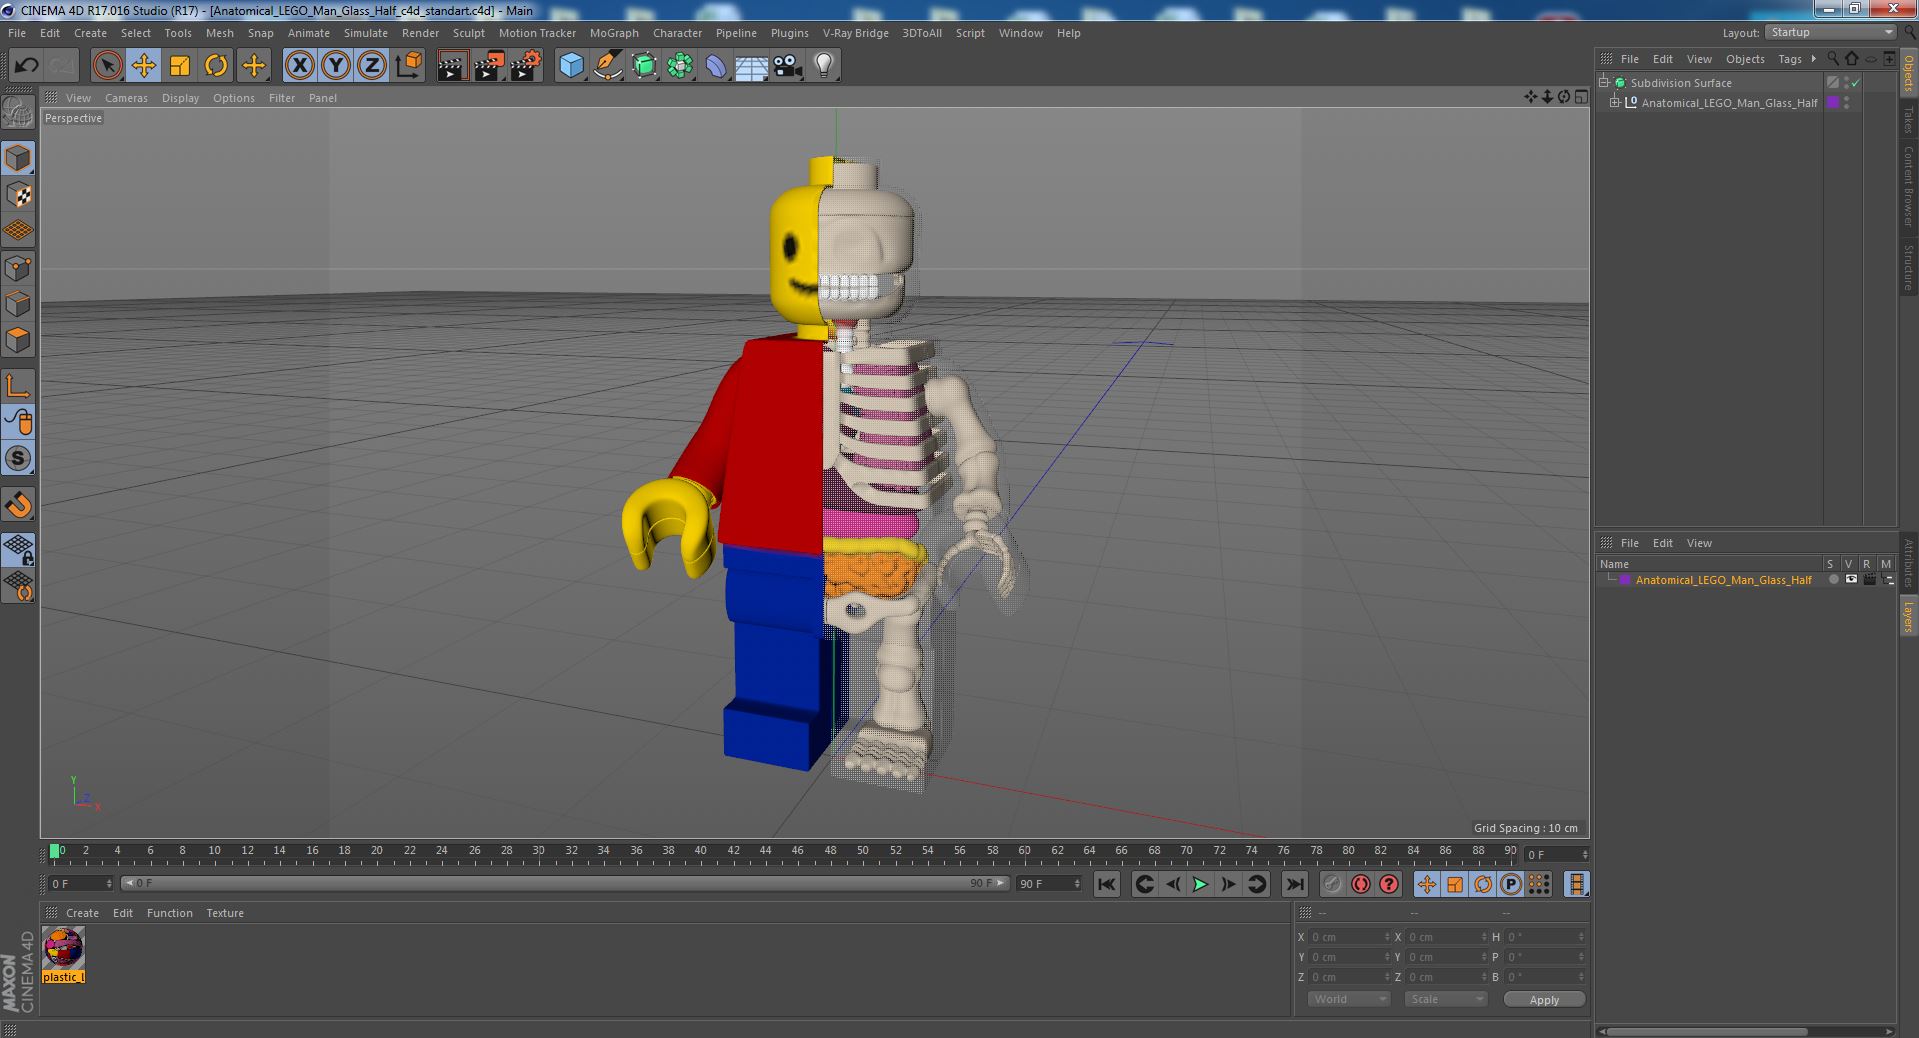Click frame 44 on the timeline ruler

click(x=765, y=851)
